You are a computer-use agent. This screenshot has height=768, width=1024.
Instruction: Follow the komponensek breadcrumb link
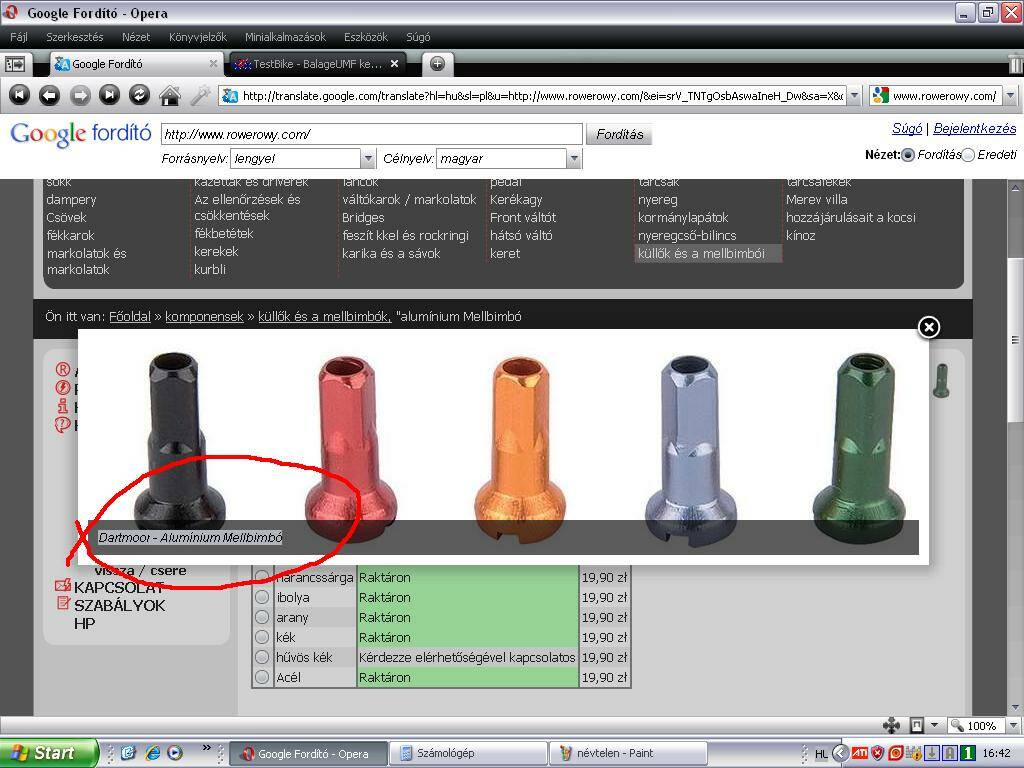coord(204,316)
